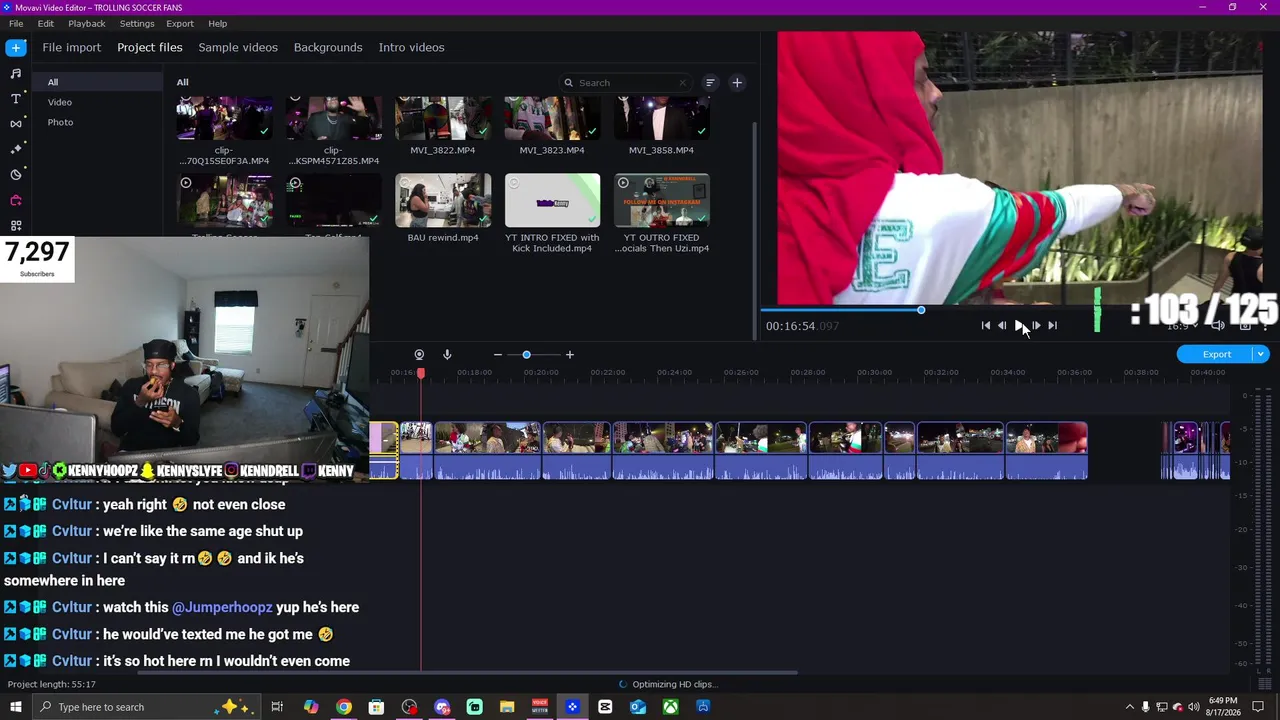Image resolution: width=1280 pixels, height=720 pixels.
Task: Open the Audio music-note sidebar tab
Action: [x=16, y=73]
